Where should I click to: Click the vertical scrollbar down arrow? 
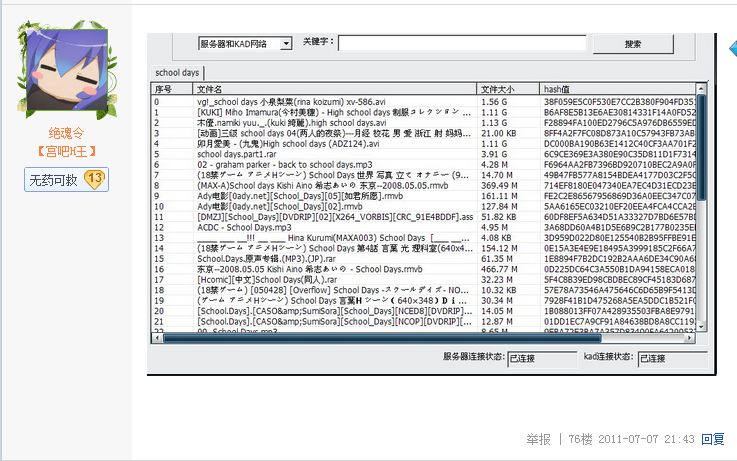pos(701,326)
